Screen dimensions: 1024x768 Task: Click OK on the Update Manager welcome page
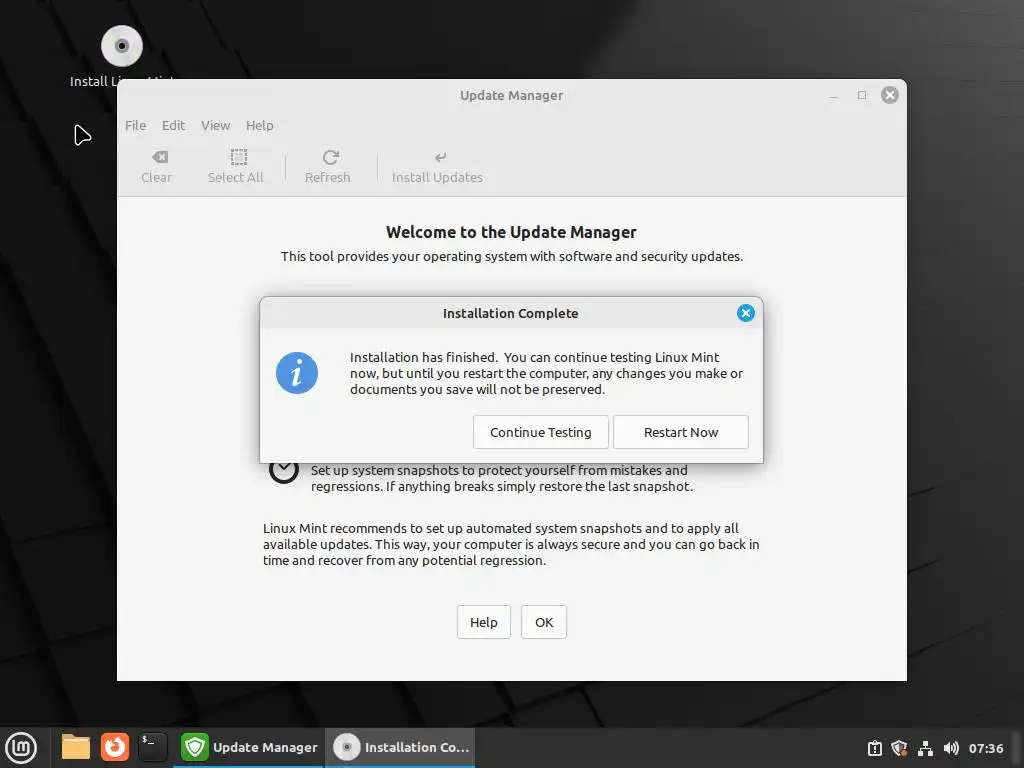[543, 622]
